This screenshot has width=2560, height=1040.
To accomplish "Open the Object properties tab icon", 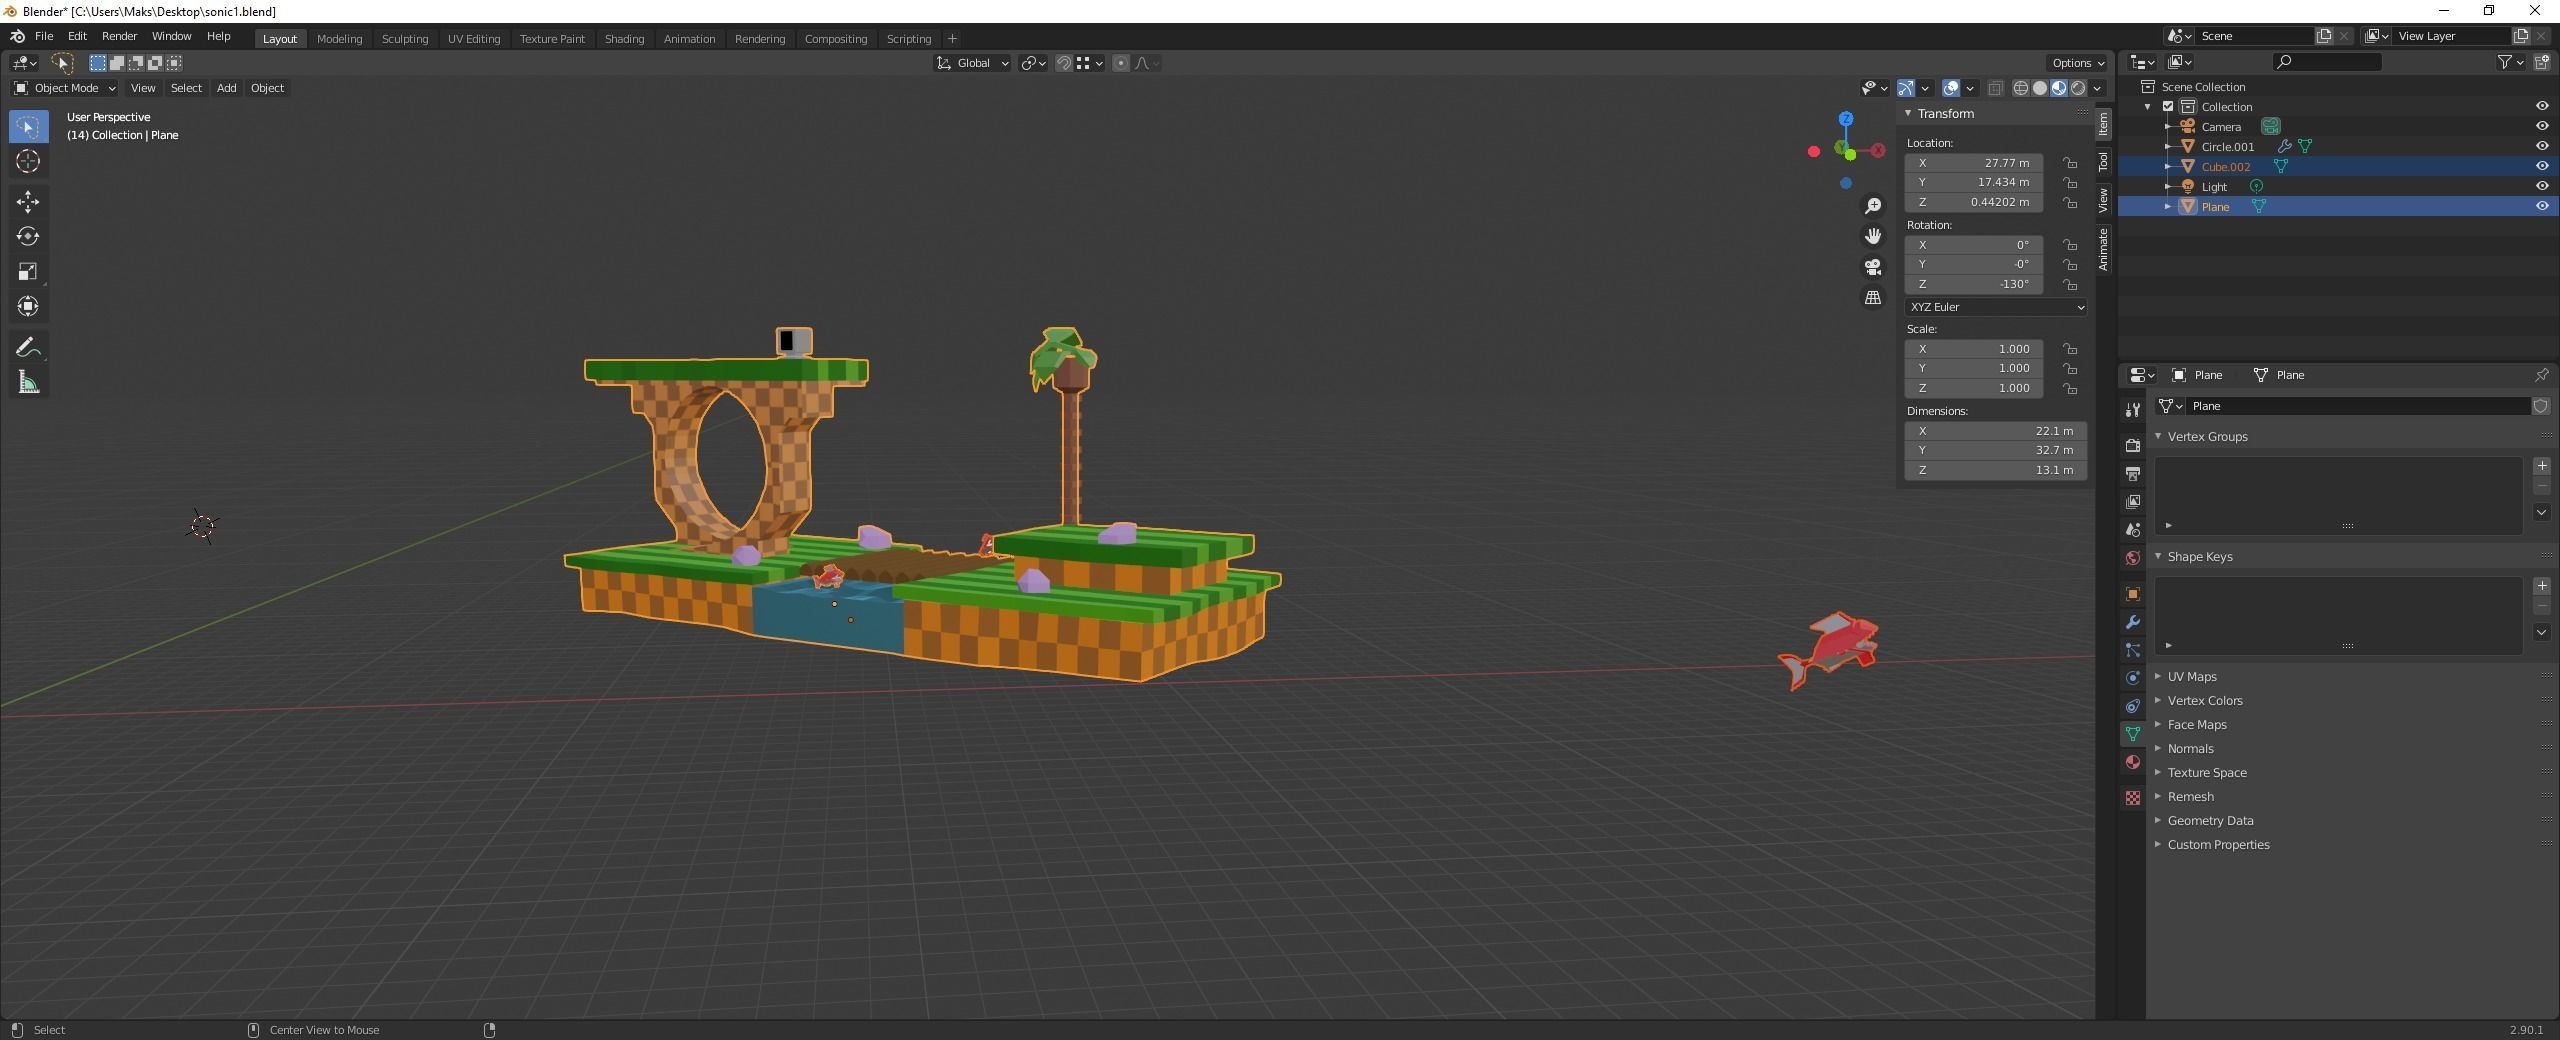I will (2133, 594).
